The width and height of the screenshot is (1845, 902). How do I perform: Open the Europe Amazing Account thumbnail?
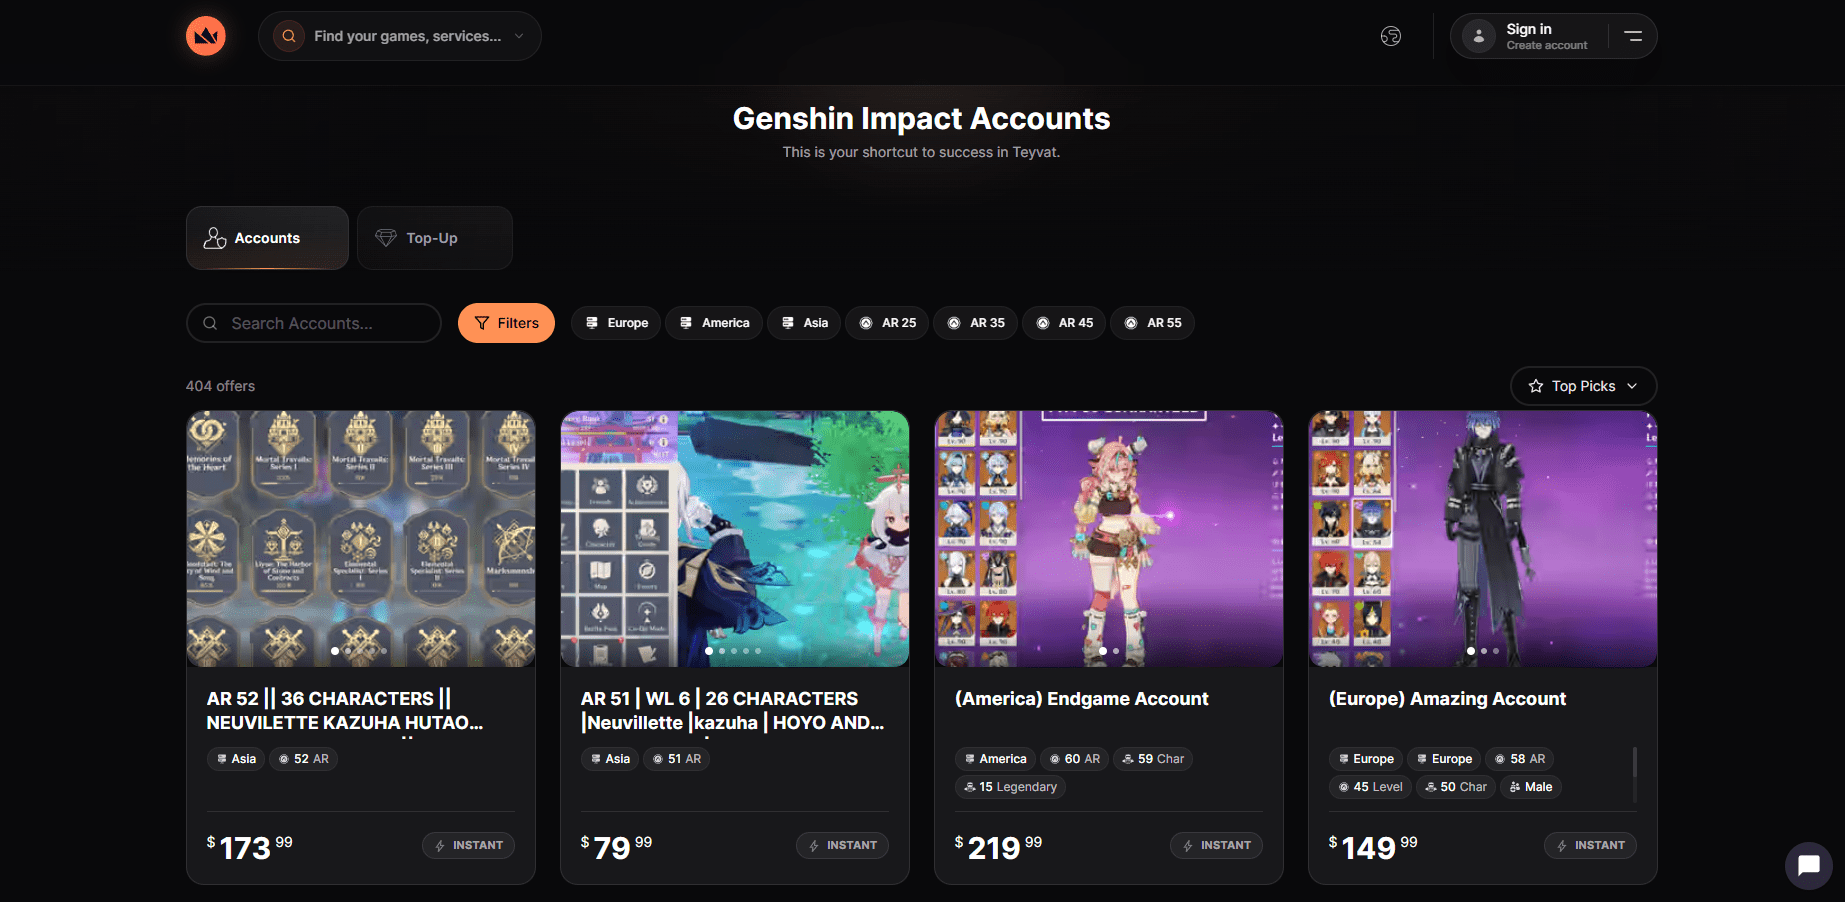click(1482, 539)
